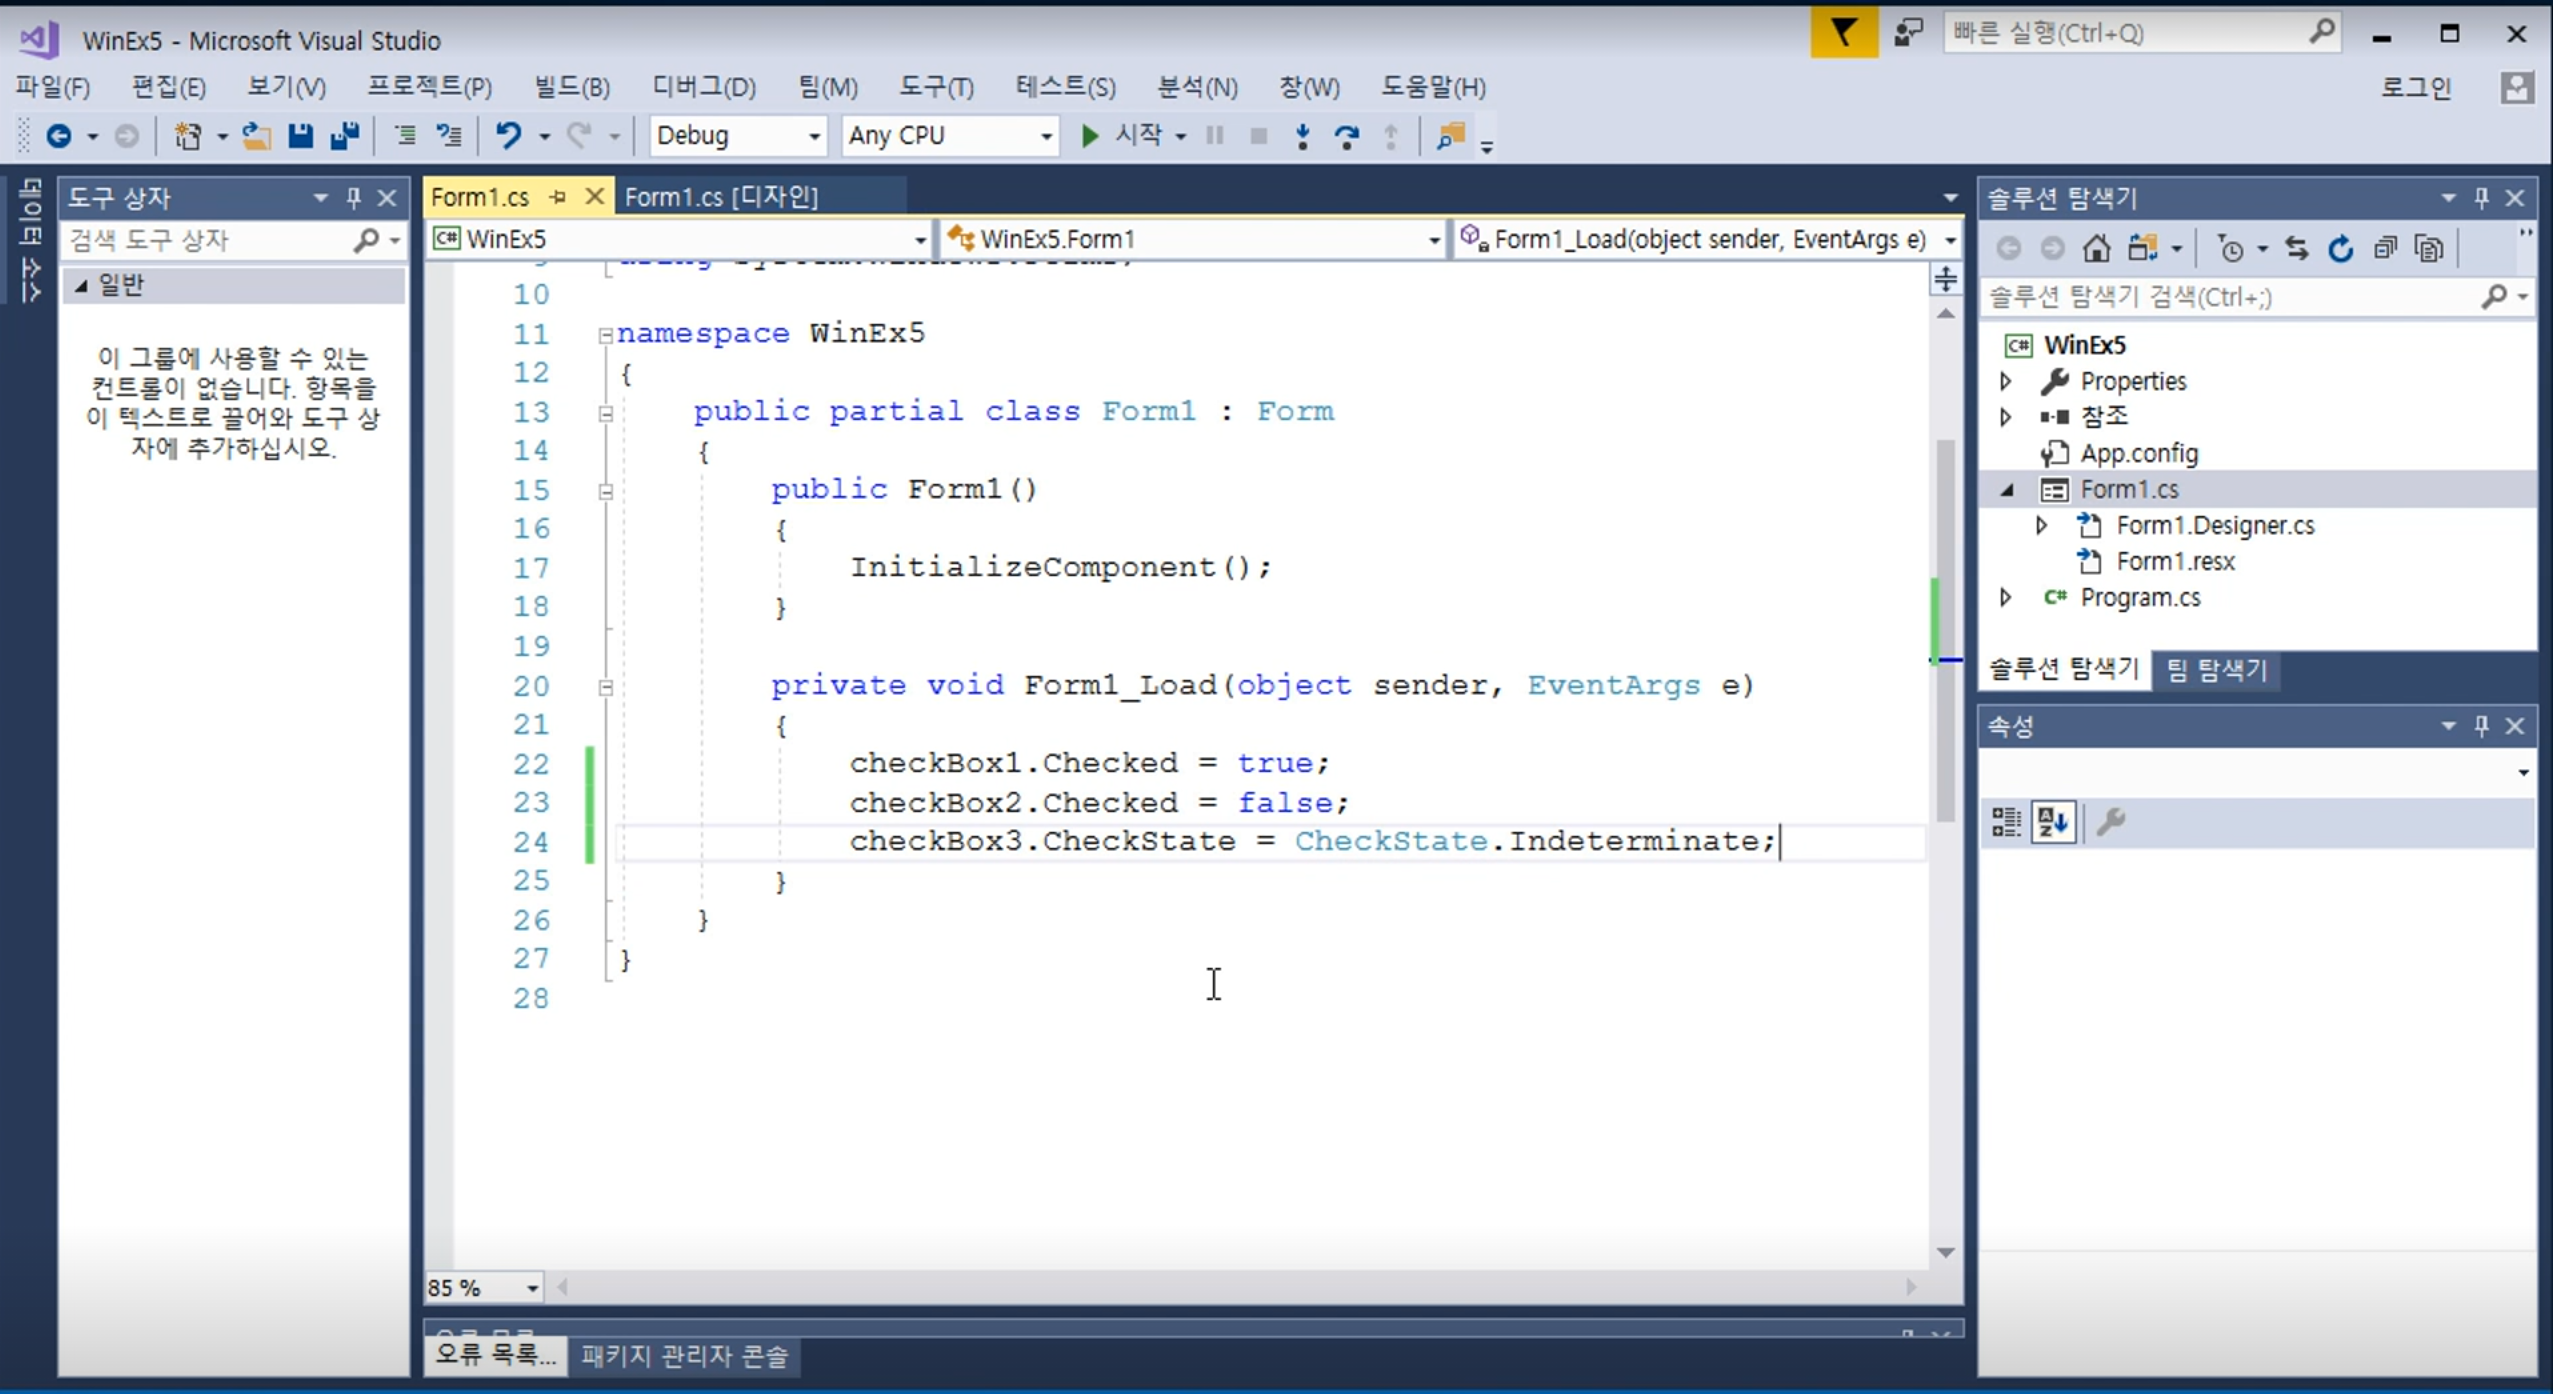Click the Property Pages wrench icon
The width and height of the screenshot is (2553, 1394).
coord(2110,822)
